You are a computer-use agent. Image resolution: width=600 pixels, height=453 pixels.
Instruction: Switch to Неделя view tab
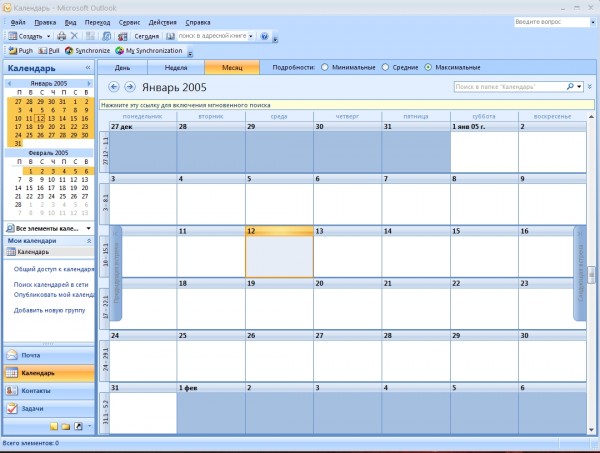tap(176, 67)
